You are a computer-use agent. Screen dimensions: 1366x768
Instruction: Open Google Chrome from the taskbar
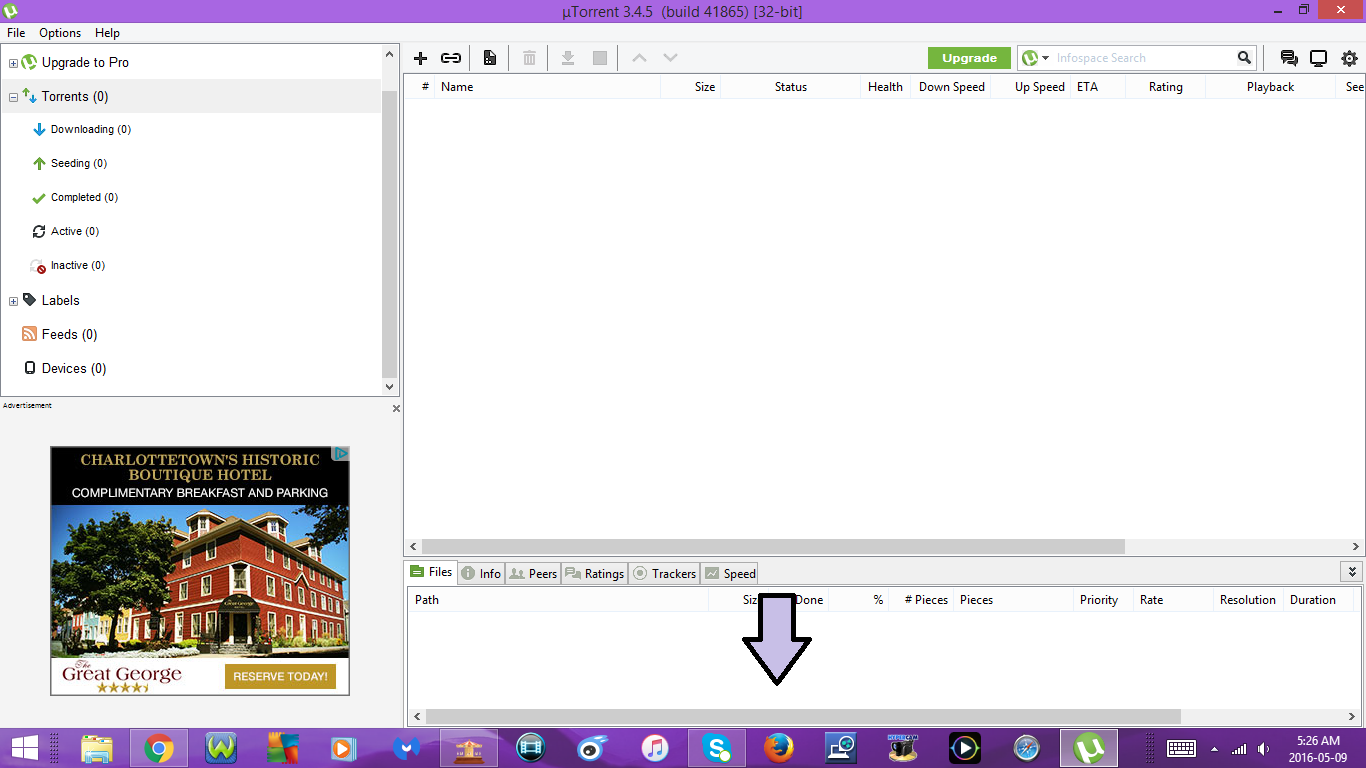tap(159, 748)
